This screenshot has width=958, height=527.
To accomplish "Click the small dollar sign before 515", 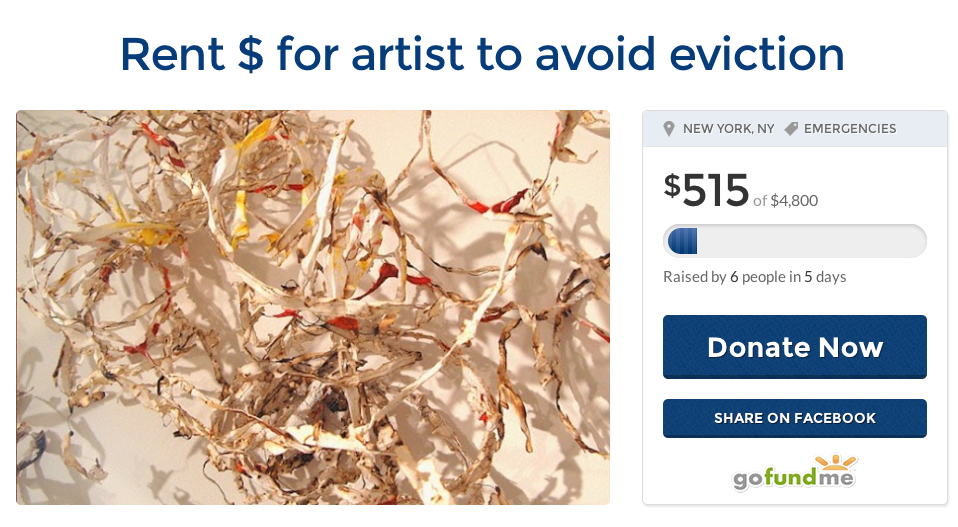I will click(x=672, y=184).
